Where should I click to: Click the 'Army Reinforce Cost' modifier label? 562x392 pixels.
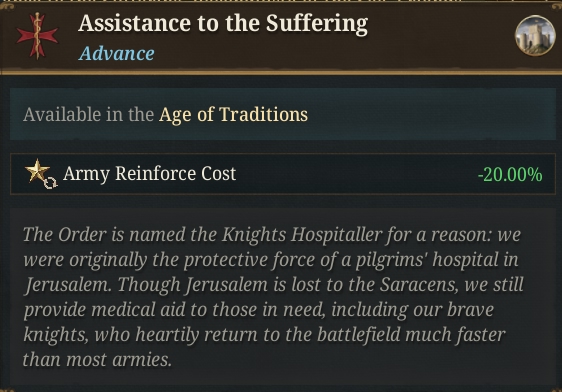point(149,174)
